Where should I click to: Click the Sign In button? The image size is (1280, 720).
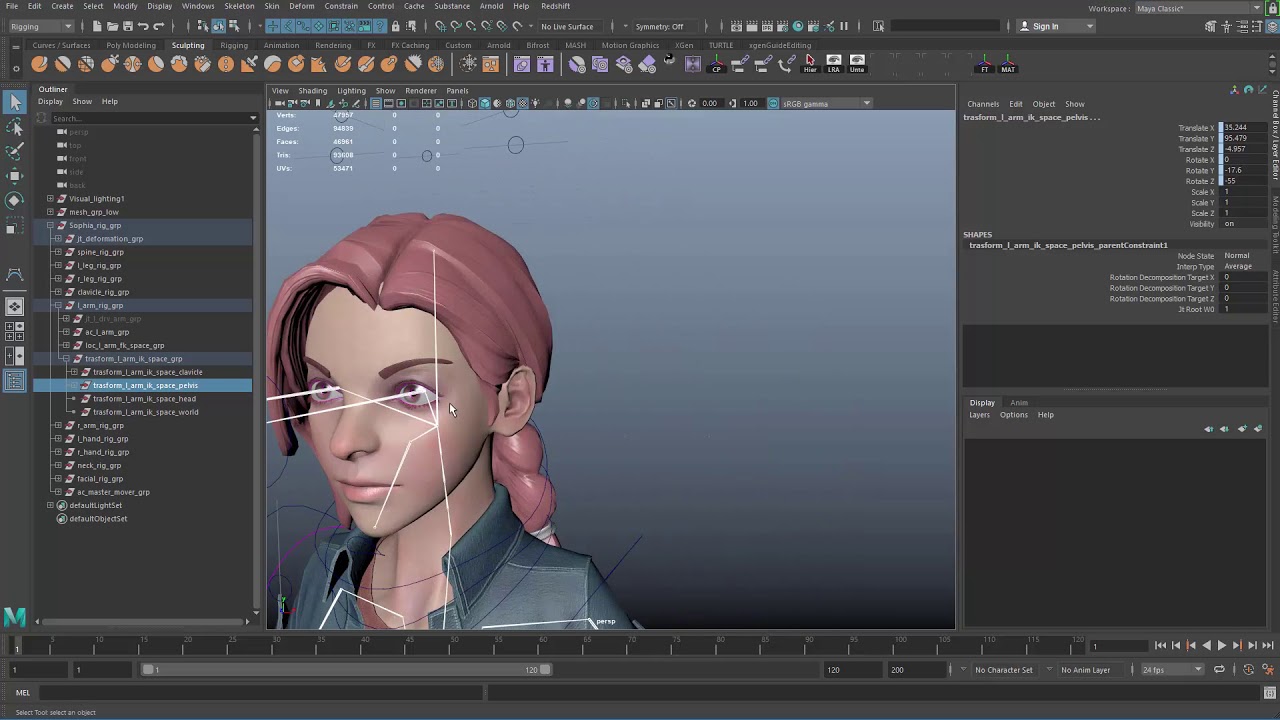(1045, 26)
